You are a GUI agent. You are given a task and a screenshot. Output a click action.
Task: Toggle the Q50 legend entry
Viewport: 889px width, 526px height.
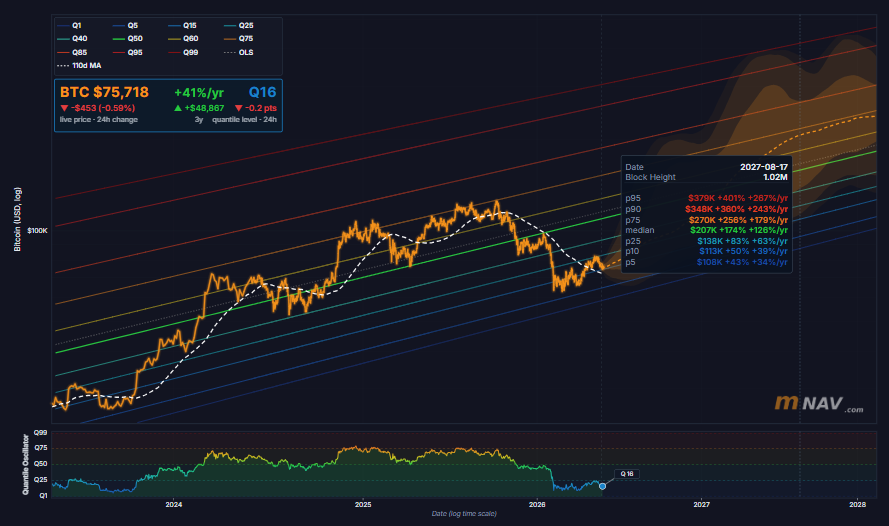pos(128,39)
